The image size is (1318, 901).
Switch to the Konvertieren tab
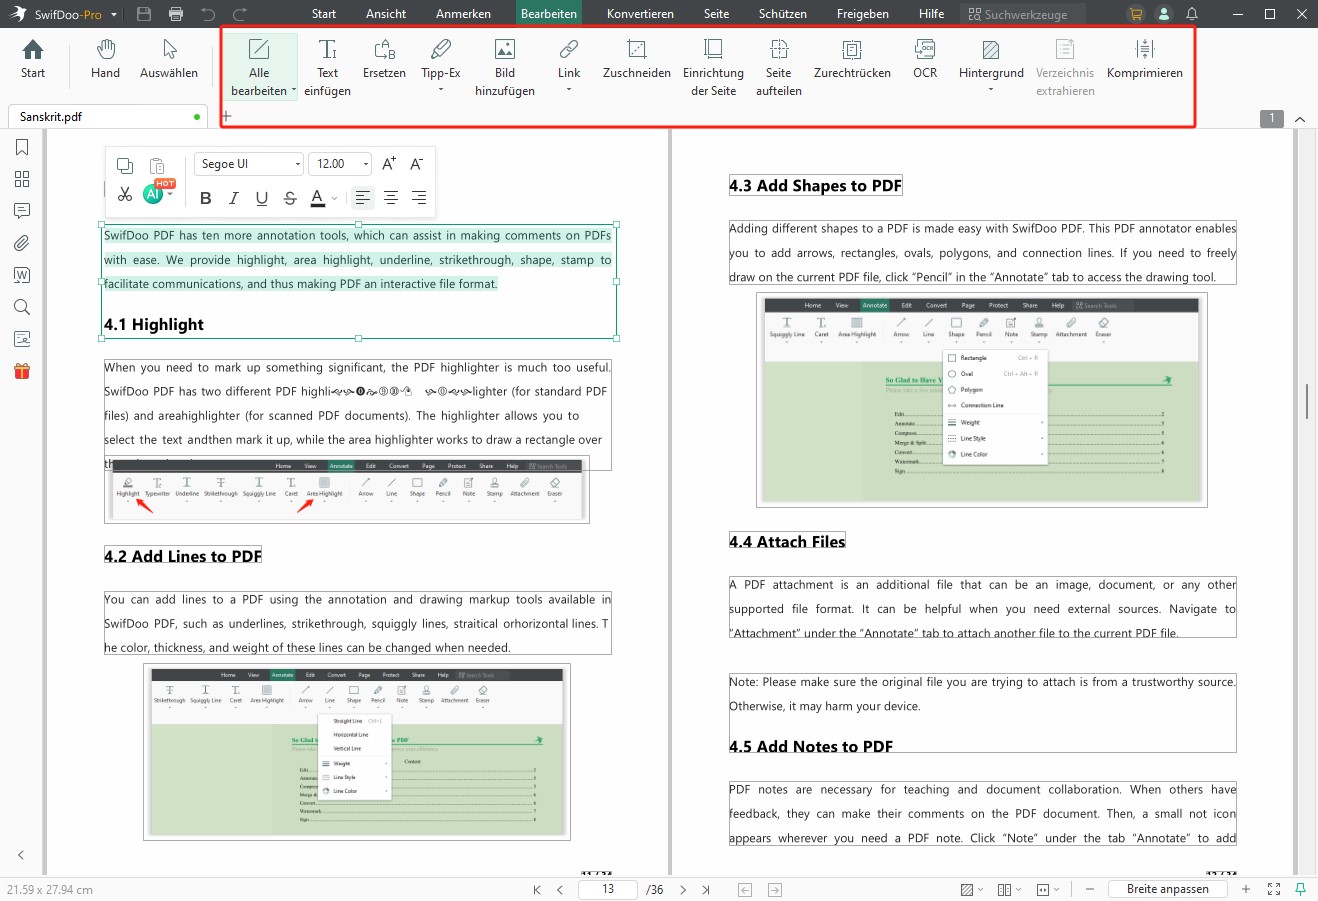pyautogui.click(x=640, y=14)
